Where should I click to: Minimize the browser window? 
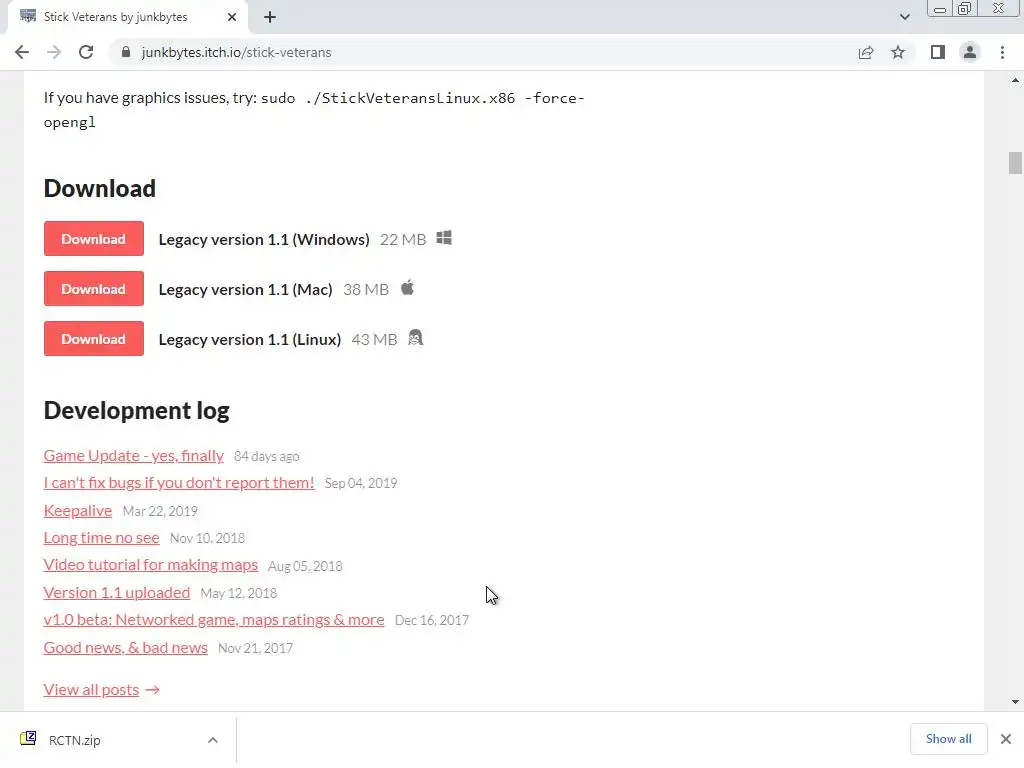[x=940, y=9]
